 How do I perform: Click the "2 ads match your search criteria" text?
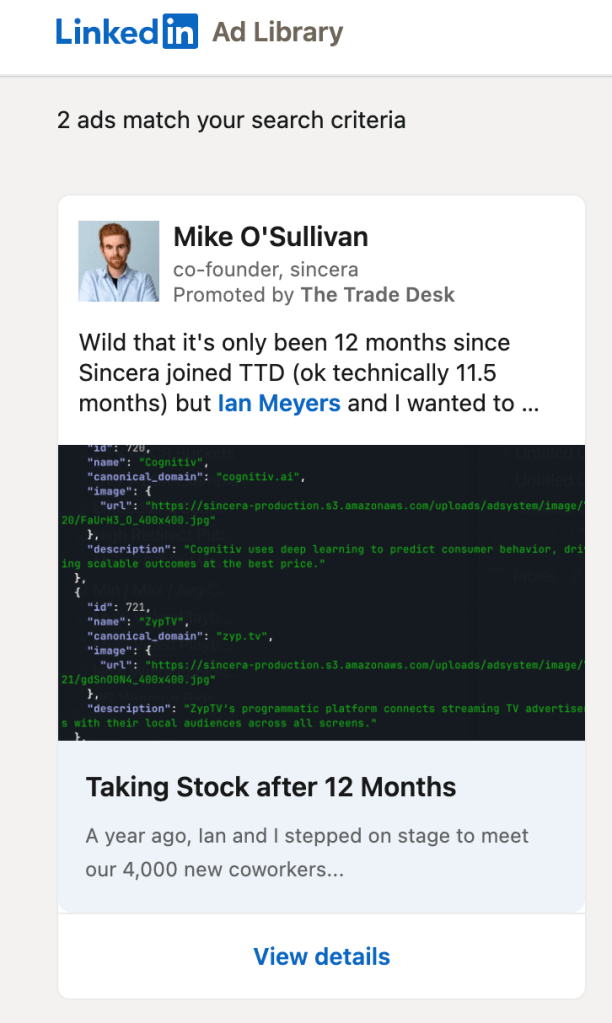[231, 120]
